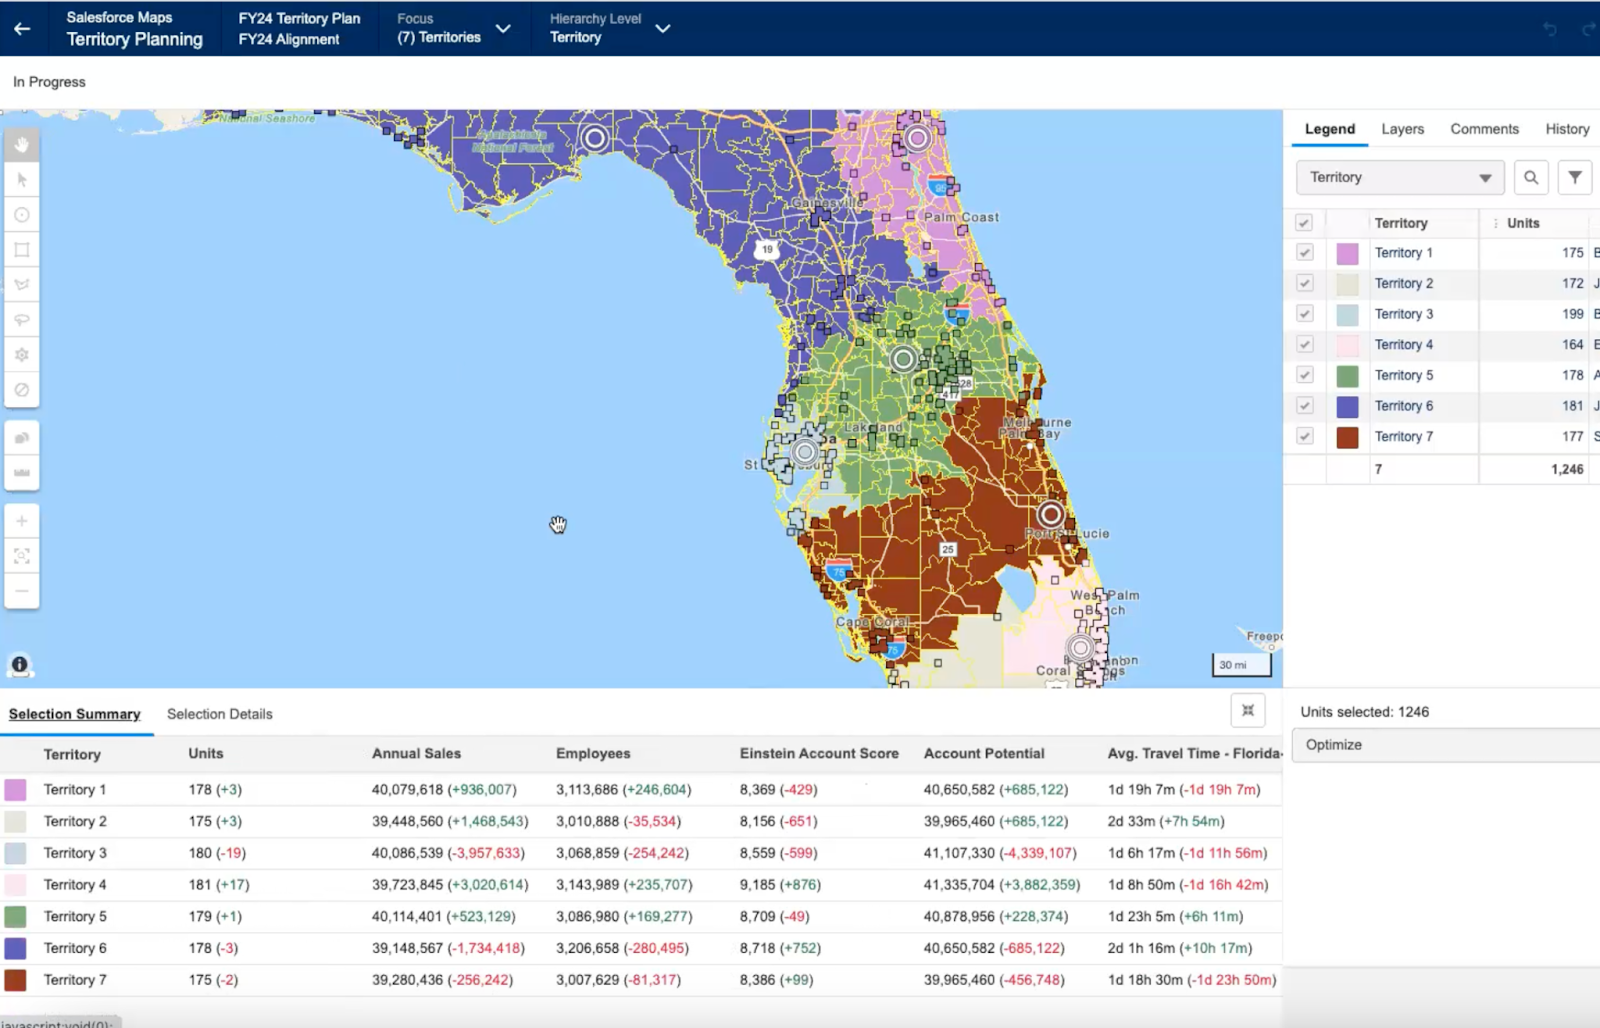Screen dimensions: 1600x1028
Task: Select the arrow pointer tool
Action: pyautogui.click(x=22, y=180)
